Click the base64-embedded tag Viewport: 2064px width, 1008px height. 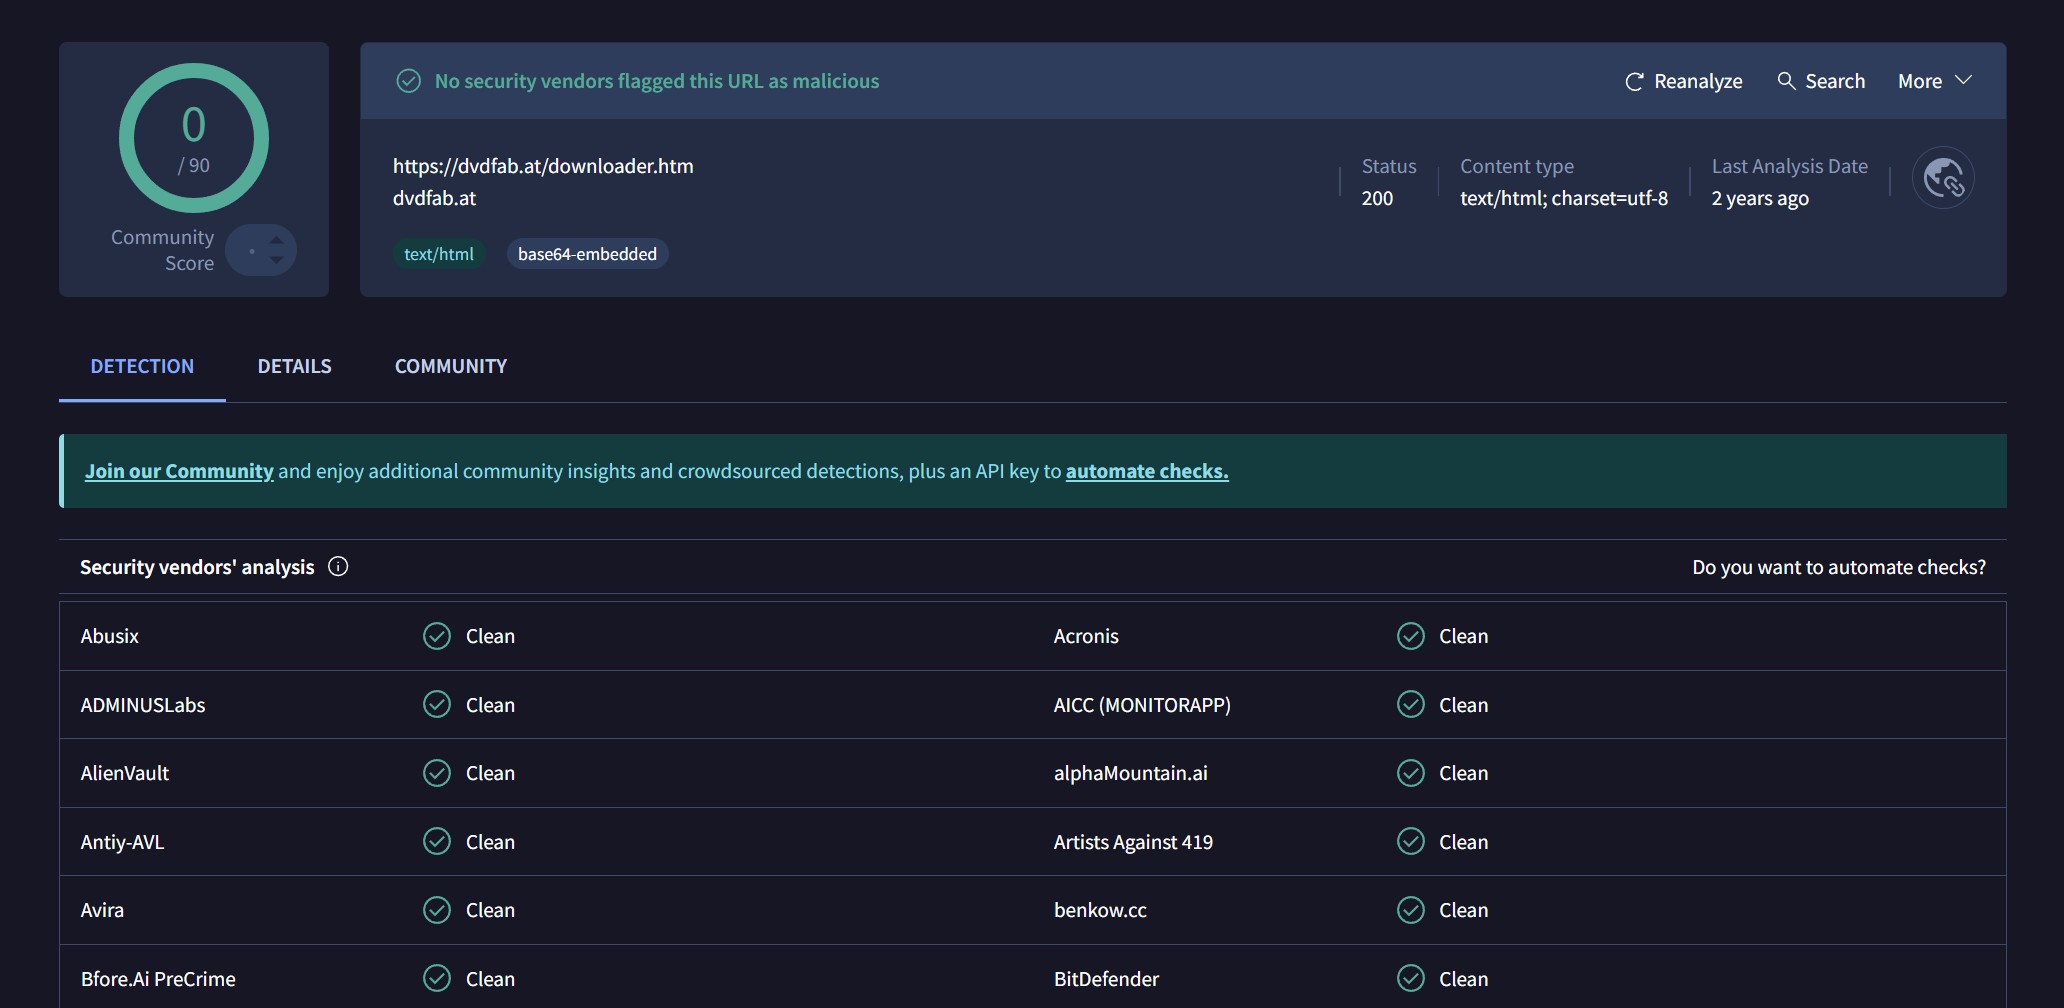[587, 254]
